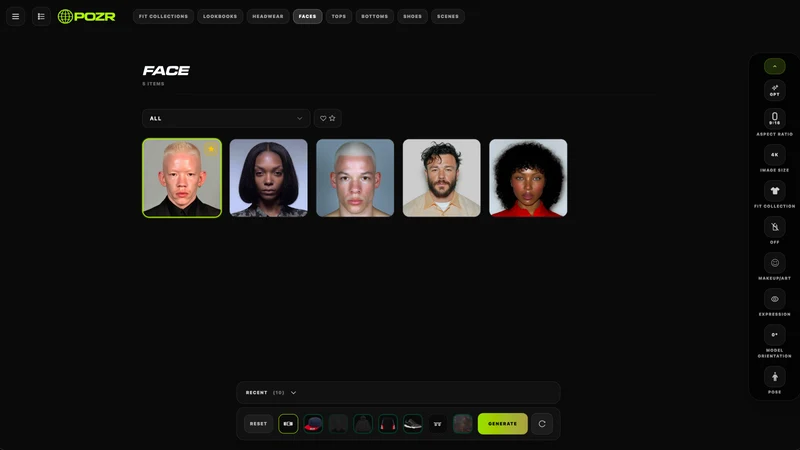This screenshot has height=450, width=800.
Task: Select the sneaker slot
Action: (x=413, y=424)
